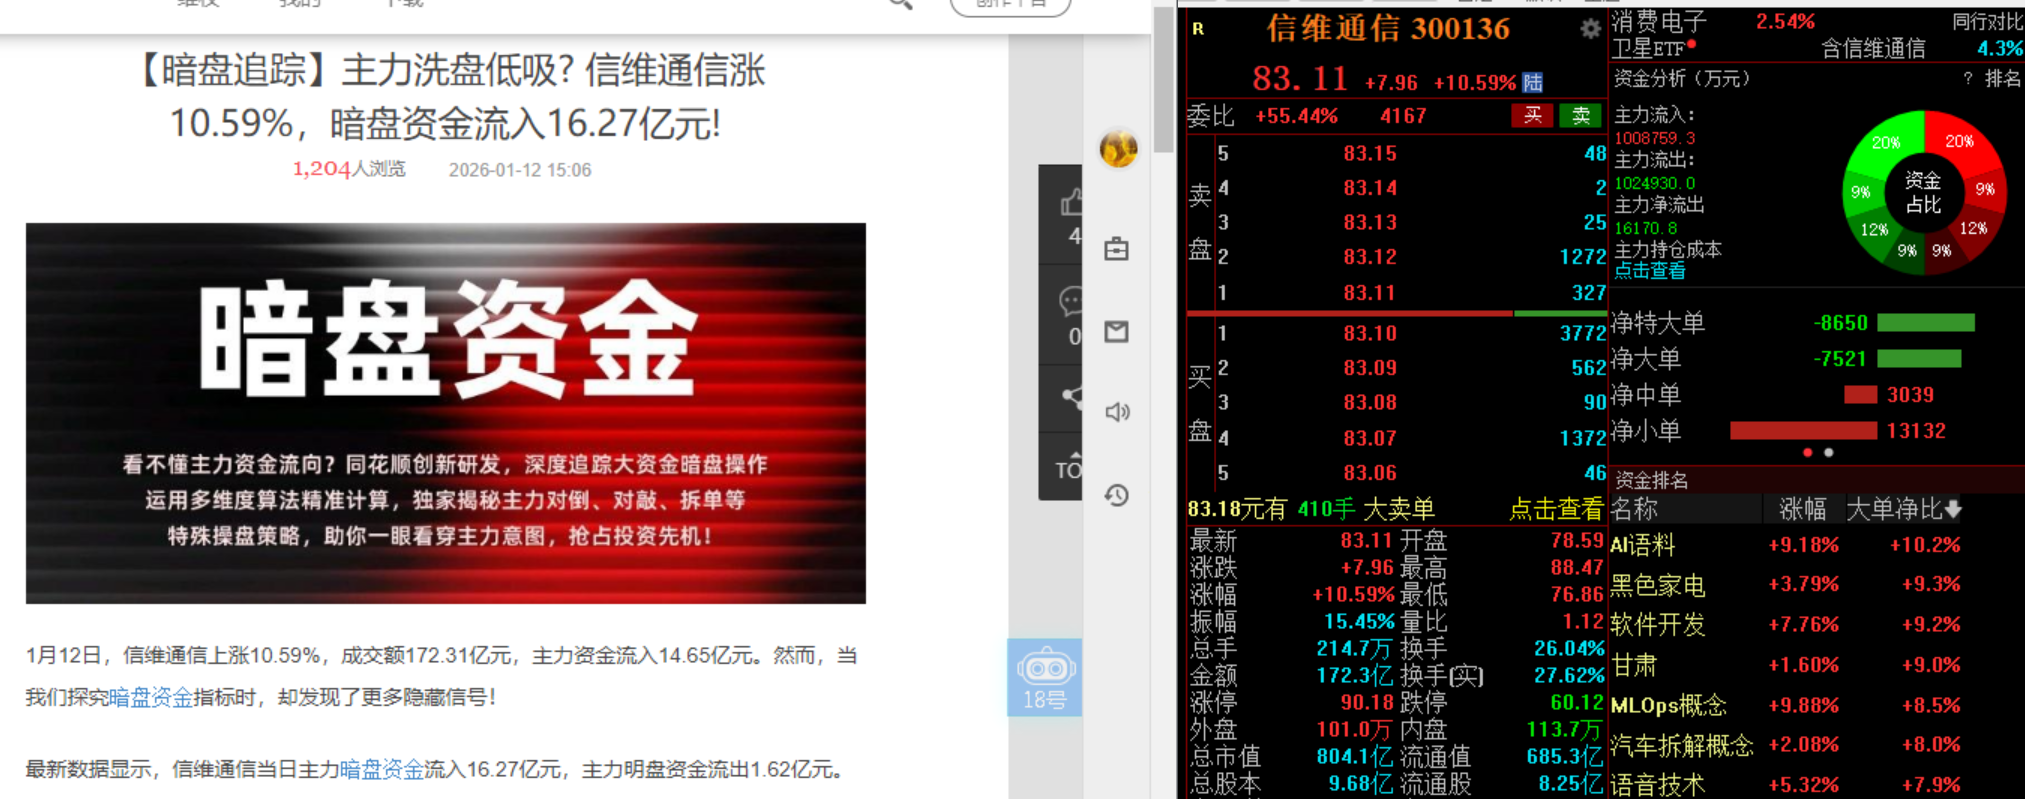Select the 软件开发 ranking row
This screenshot has width=2025, height=799.
1785,624
